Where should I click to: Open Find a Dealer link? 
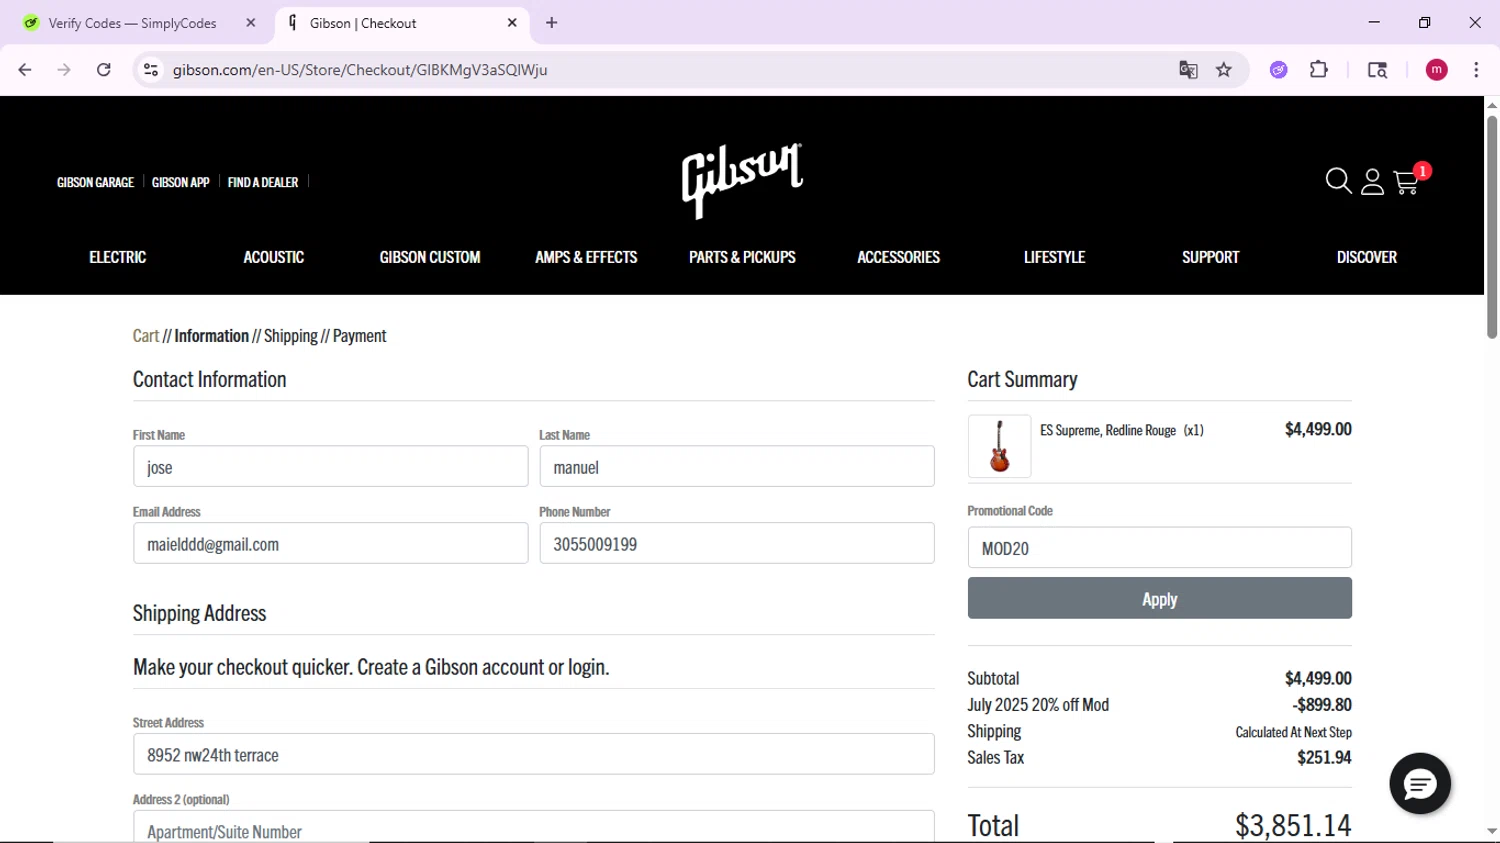(x=263, y=182)
